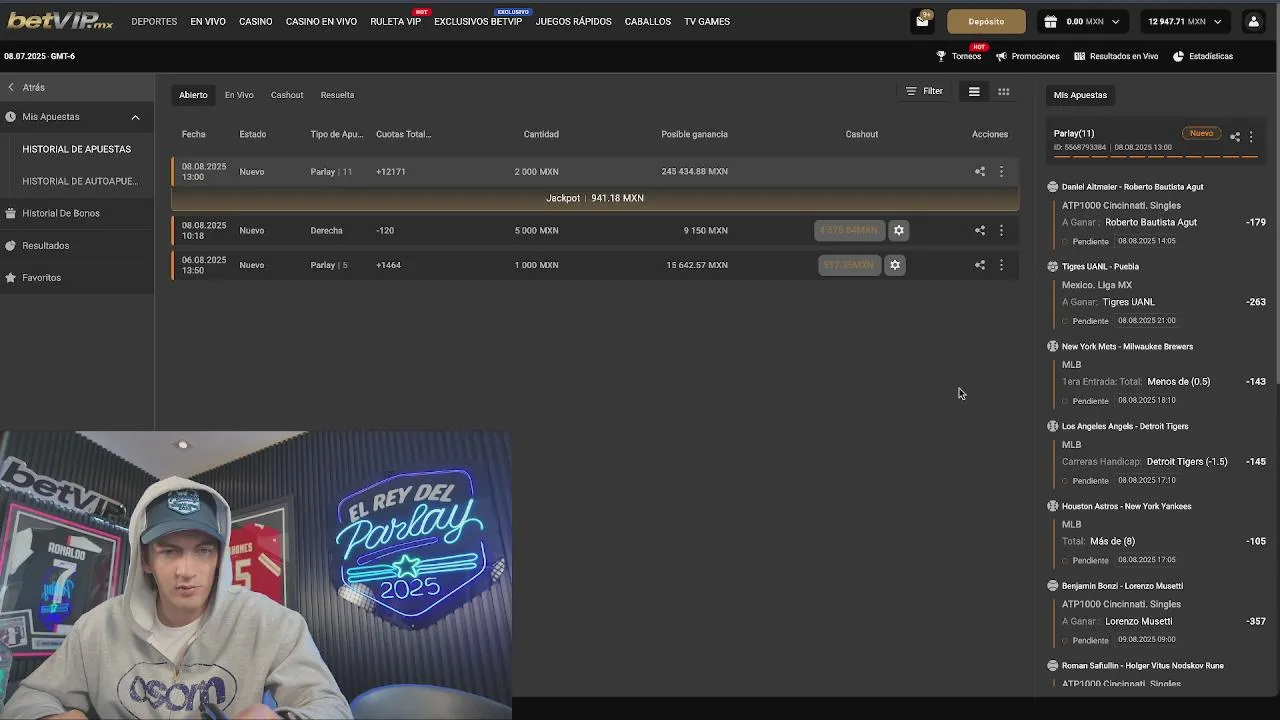The width and height of the screenshot is (1280, 720).
Task: Open JUEGOS RÁPIDOS section
Action: [x=573, y=21]
